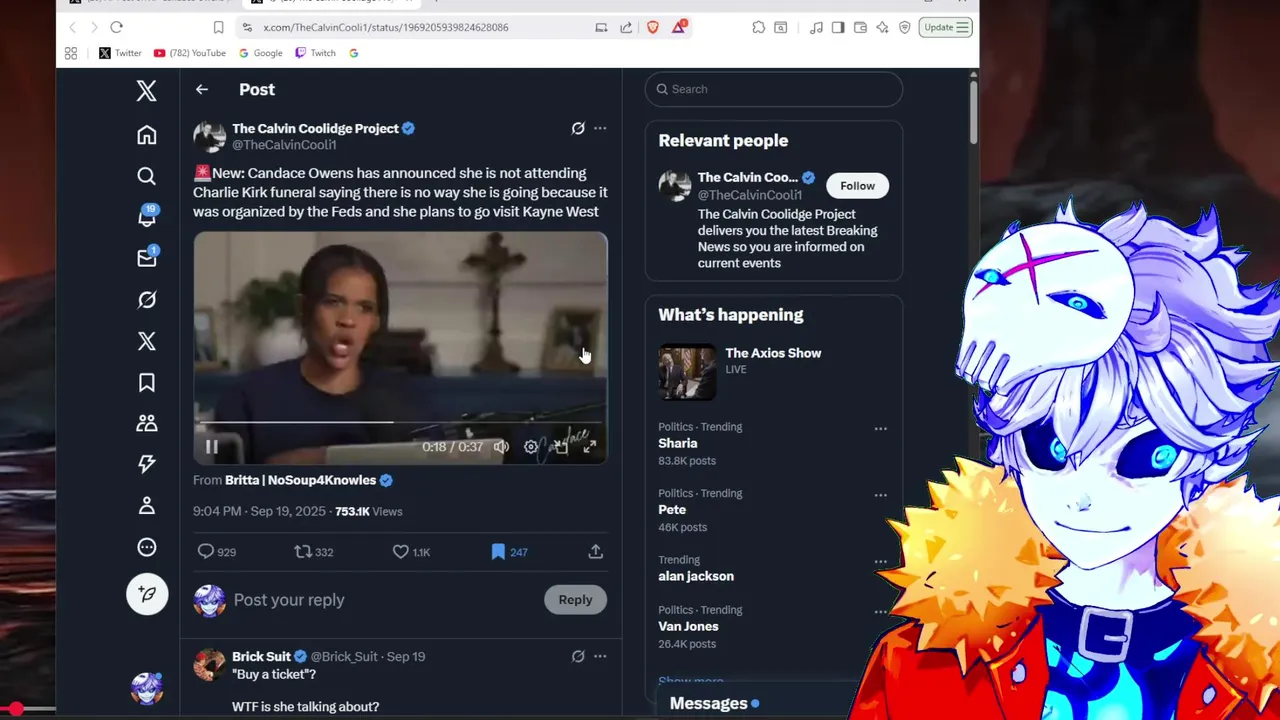Open Google bookmark in bookmarks bar
Image resolution: width=1280 pixels, height=720 pixels.
261,53
